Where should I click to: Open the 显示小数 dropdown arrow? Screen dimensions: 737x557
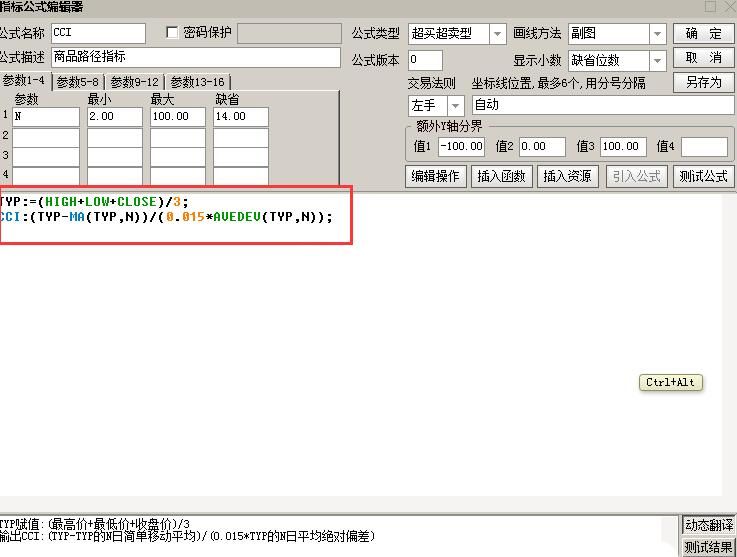pos(657,61)
